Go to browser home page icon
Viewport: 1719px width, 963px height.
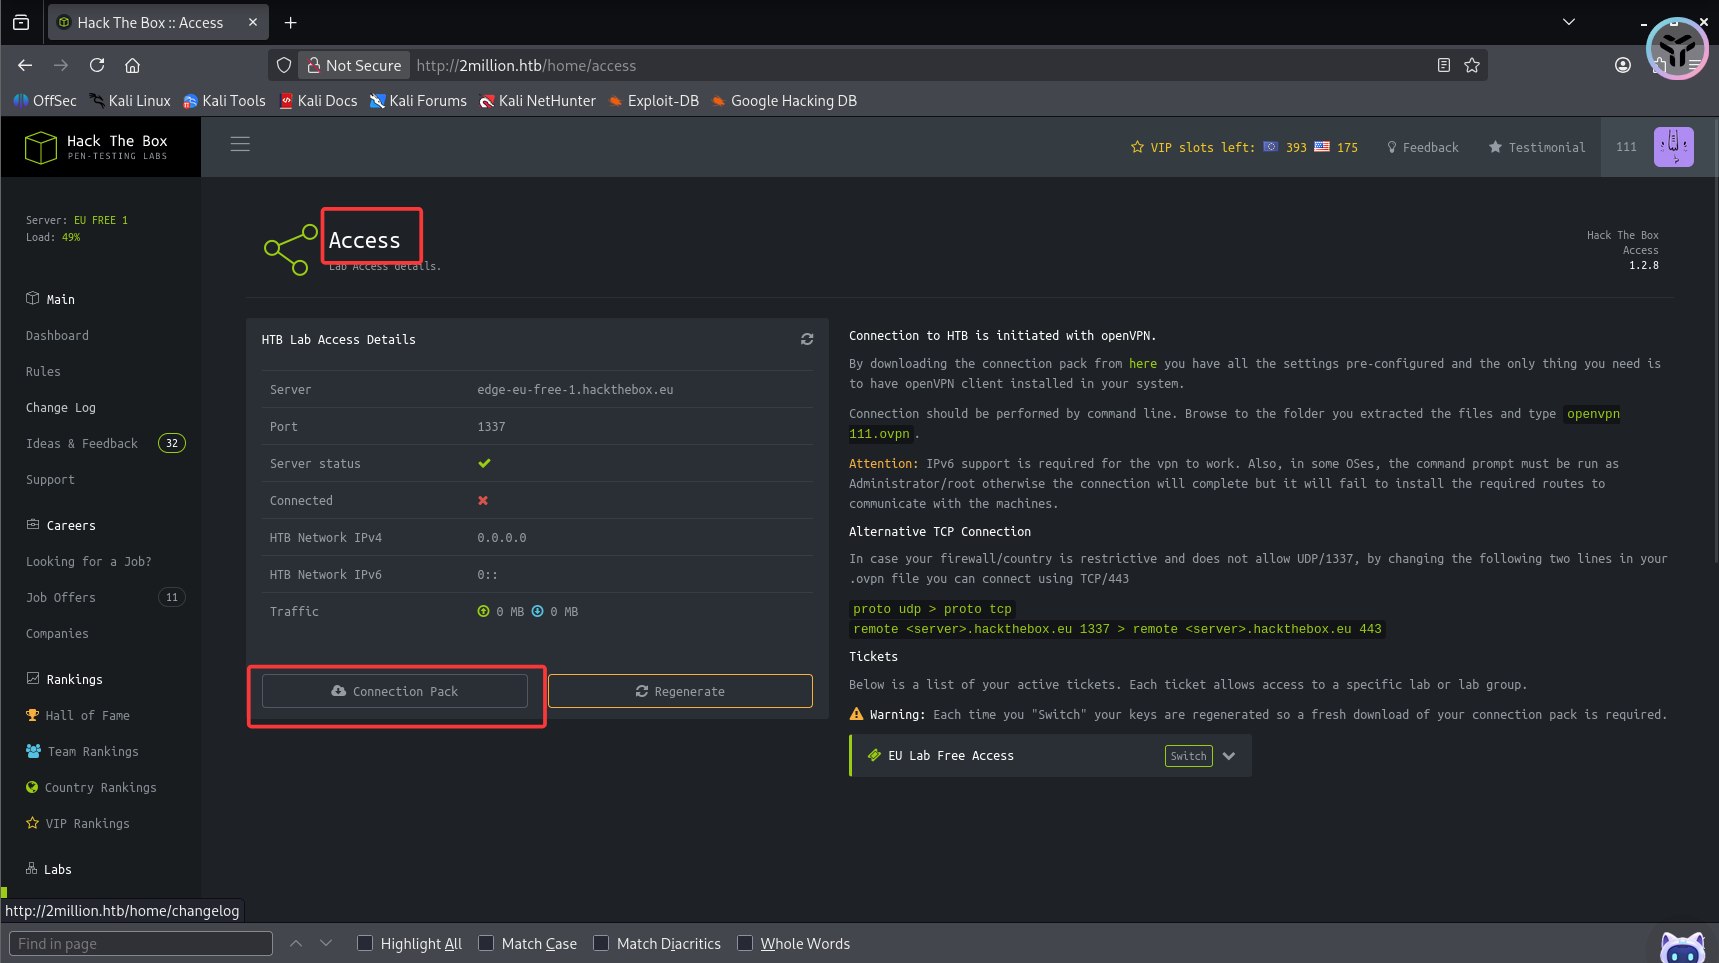tap(132, 65)
